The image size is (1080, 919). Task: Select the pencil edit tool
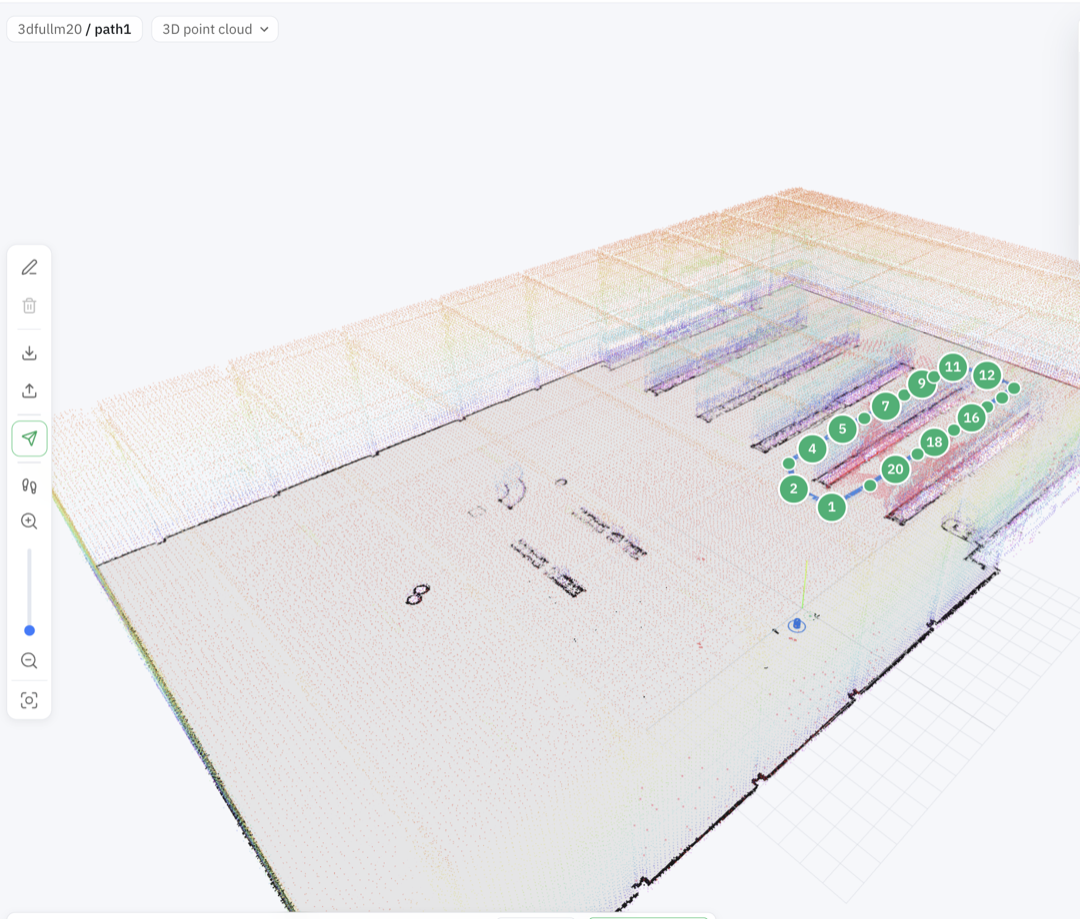[x=29, y=267]
